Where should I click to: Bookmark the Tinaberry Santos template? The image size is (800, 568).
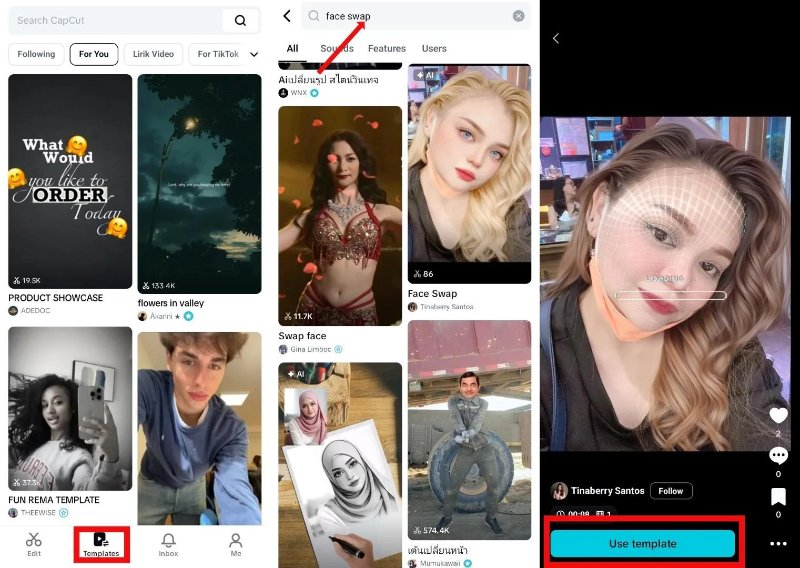[778, 497]
